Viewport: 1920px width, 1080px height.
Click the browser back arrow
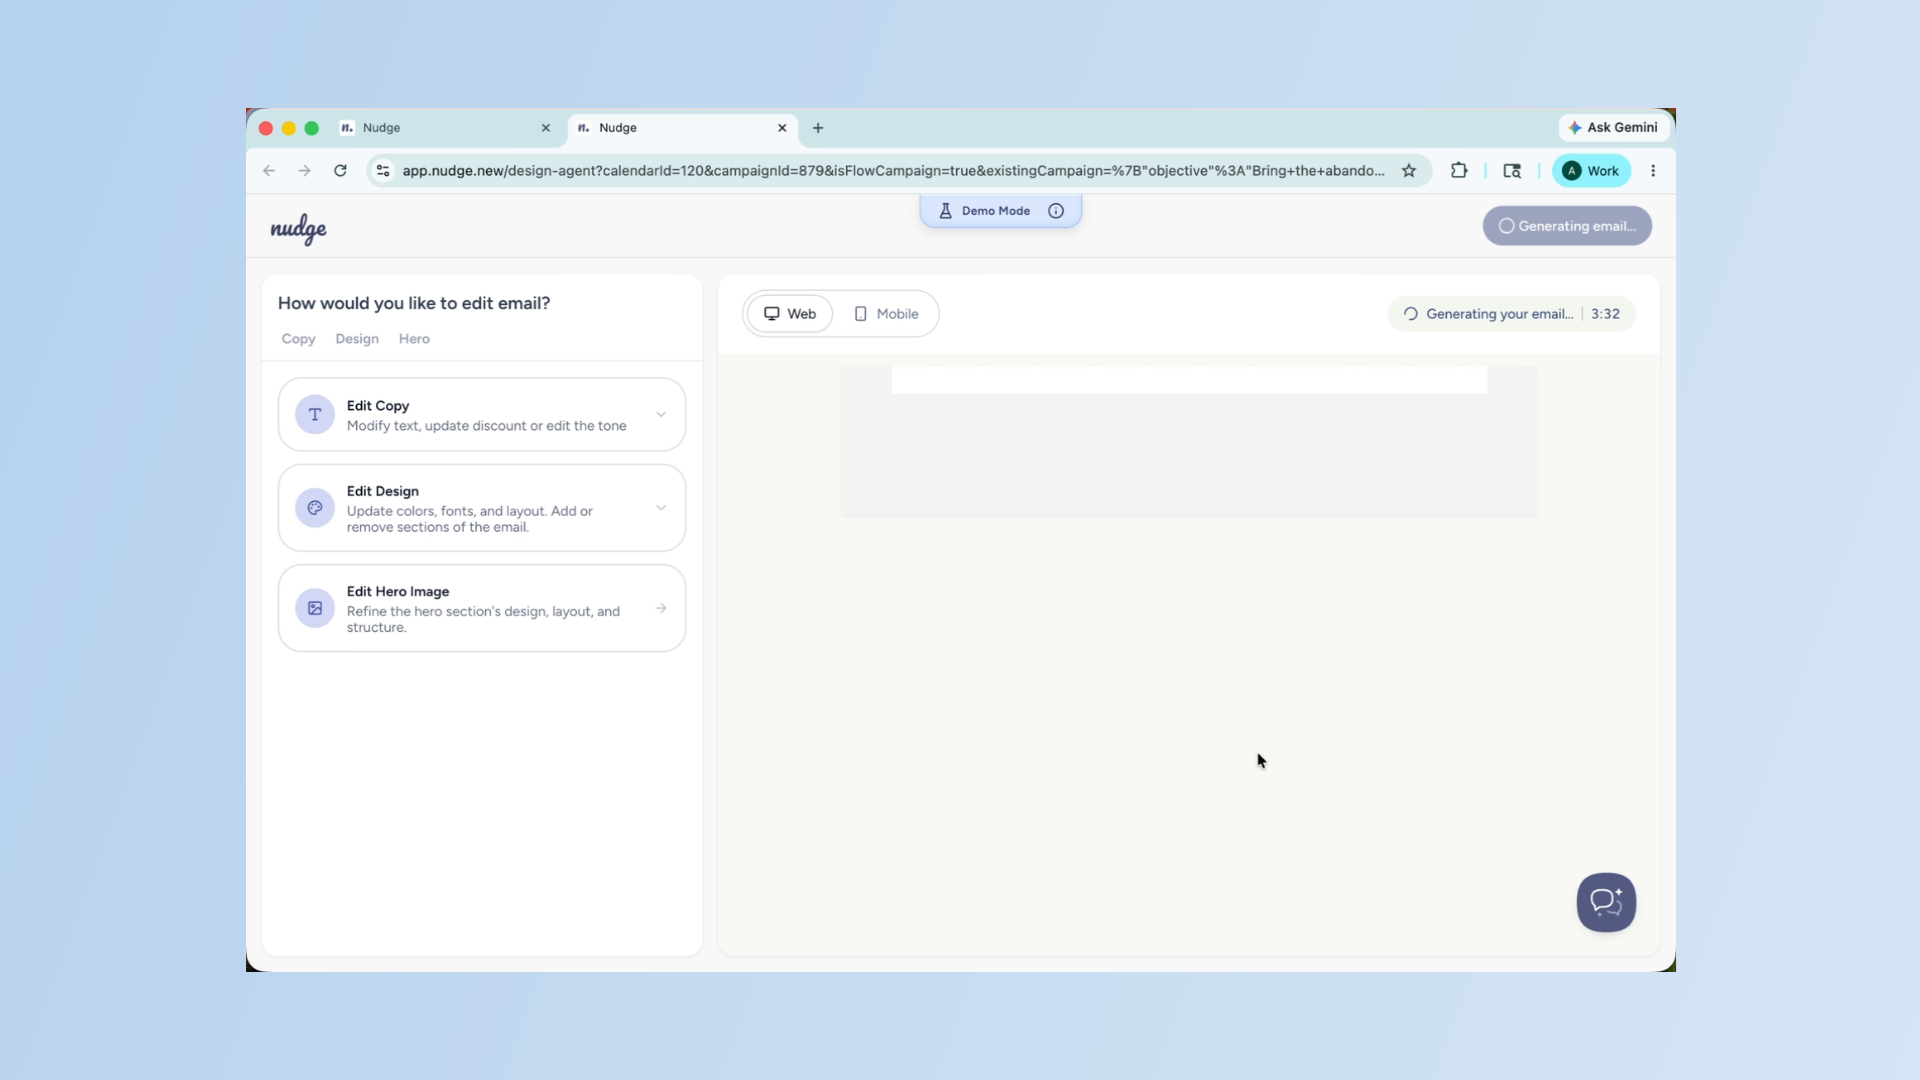pyautogui.click(x=269, y=171)
